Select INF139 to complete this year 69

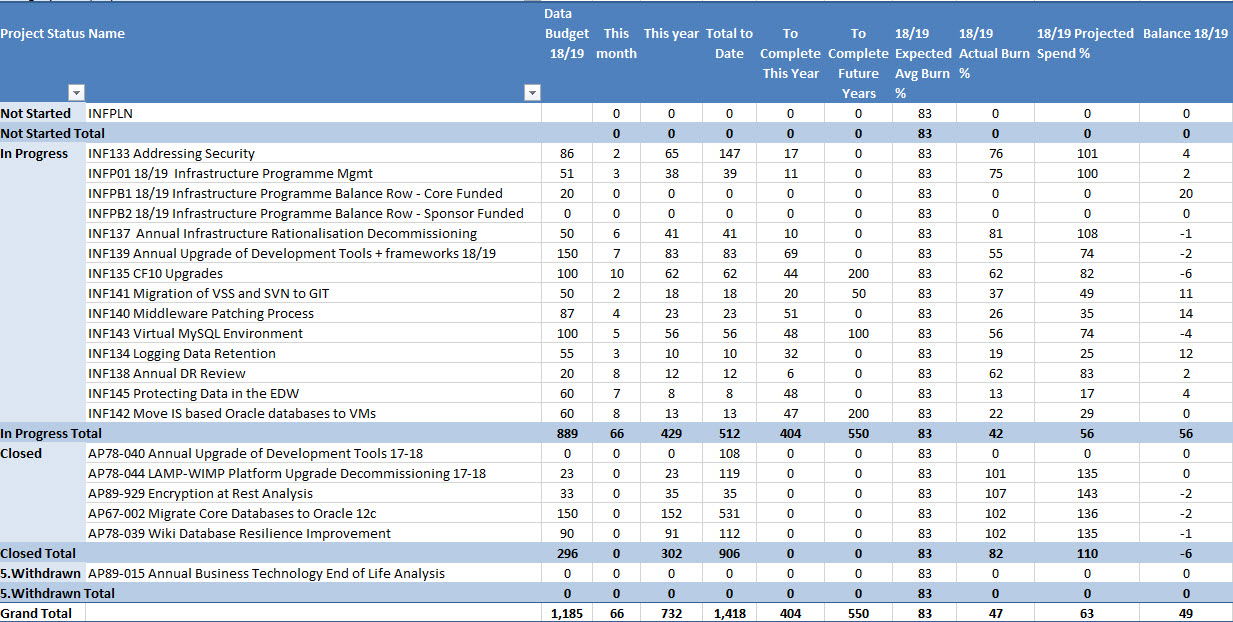pyautogui.click(x=790, y=253)
